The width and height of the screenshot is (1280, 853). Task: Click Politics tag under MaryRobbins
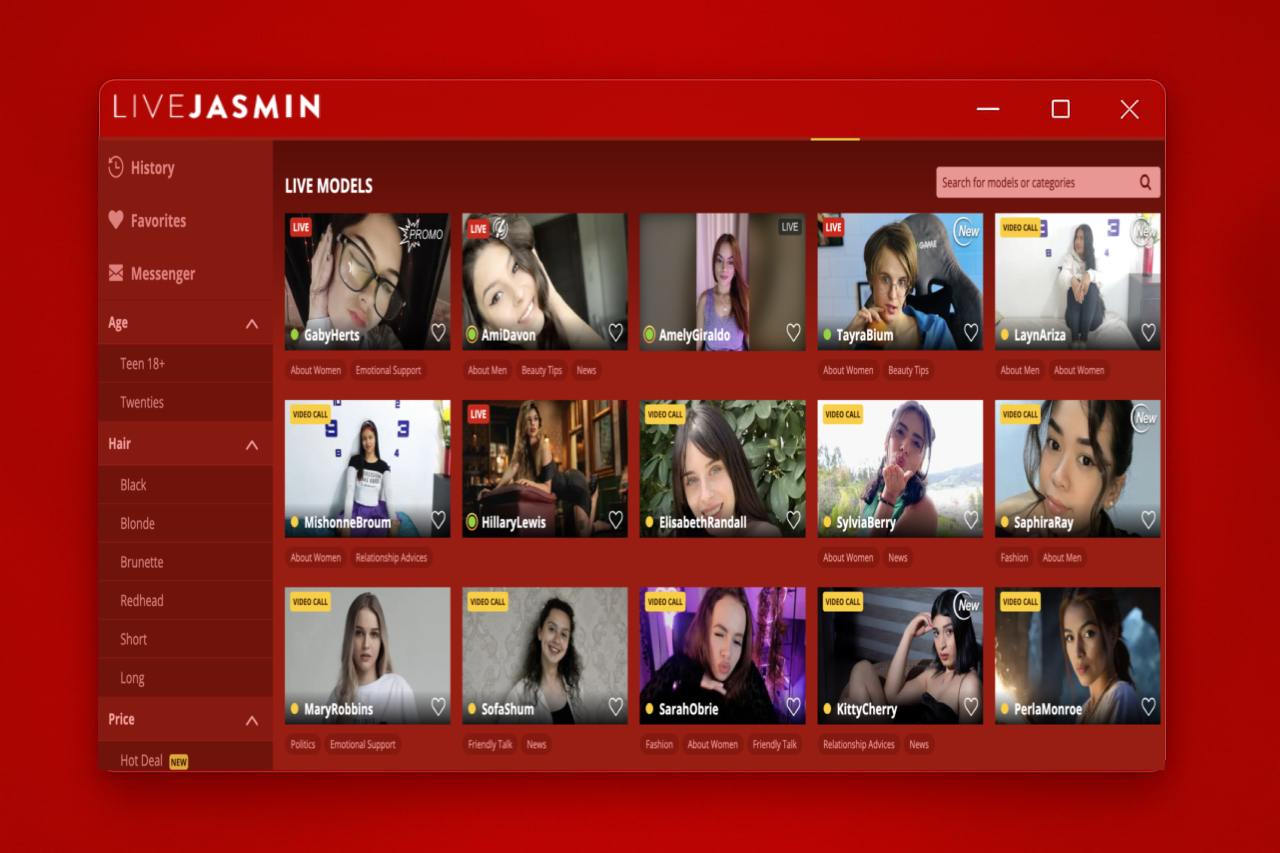point(303,744)
